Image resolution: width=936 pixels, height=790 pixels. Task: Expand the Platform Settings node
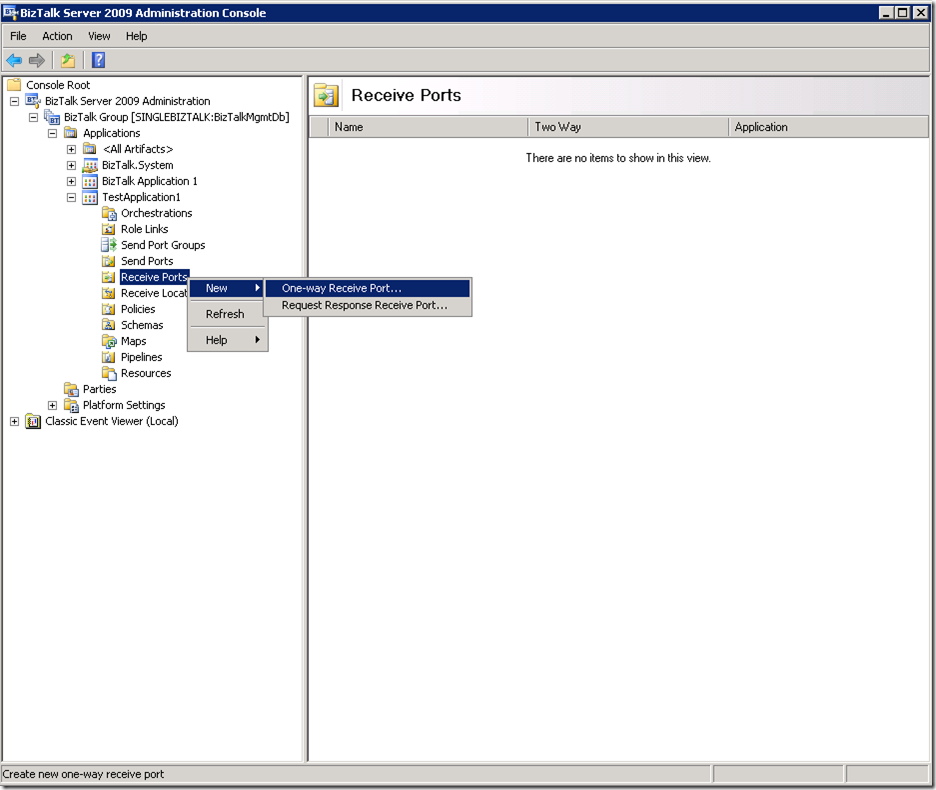pyautogui.click(x=53, y=405)
